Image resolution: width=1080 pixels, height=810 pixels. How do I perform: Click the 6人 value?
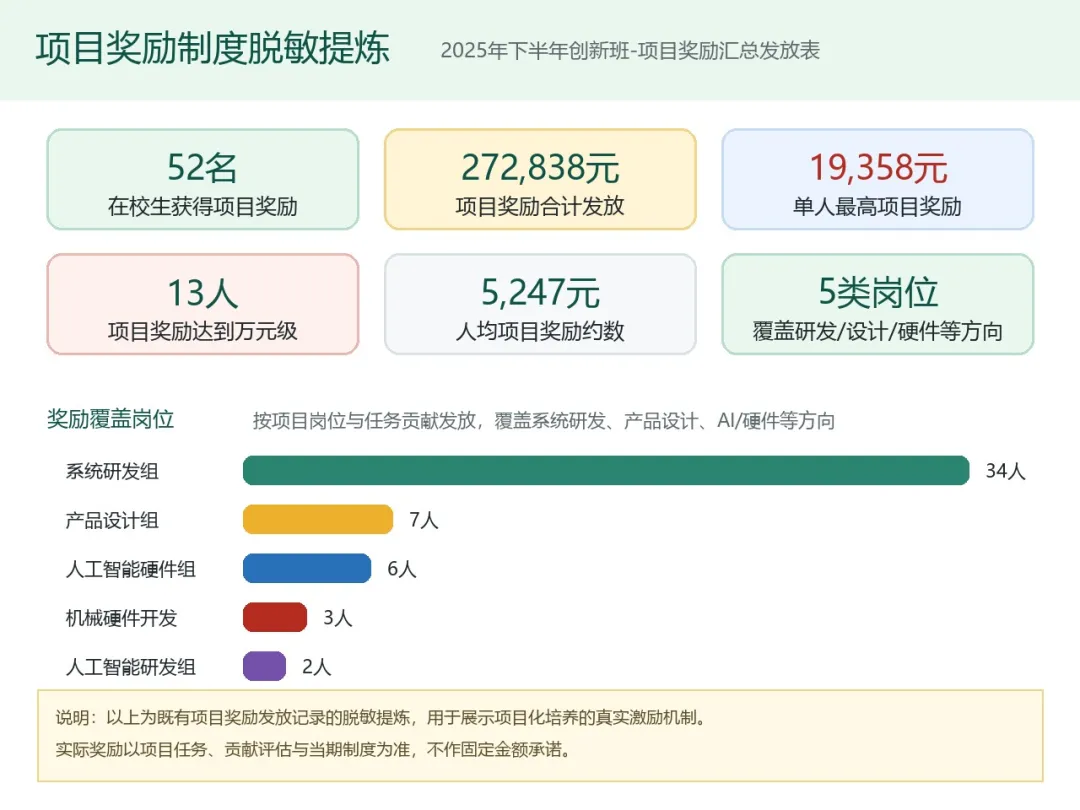click(x=402, y=569)
